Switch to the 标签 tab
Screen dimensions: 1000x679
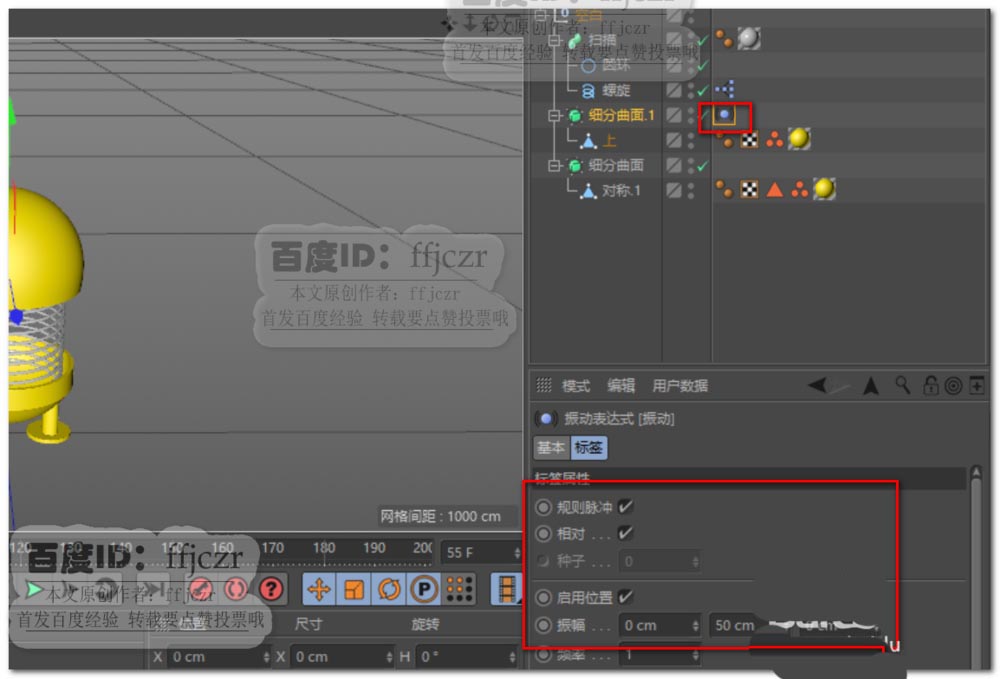click(589, 448)
